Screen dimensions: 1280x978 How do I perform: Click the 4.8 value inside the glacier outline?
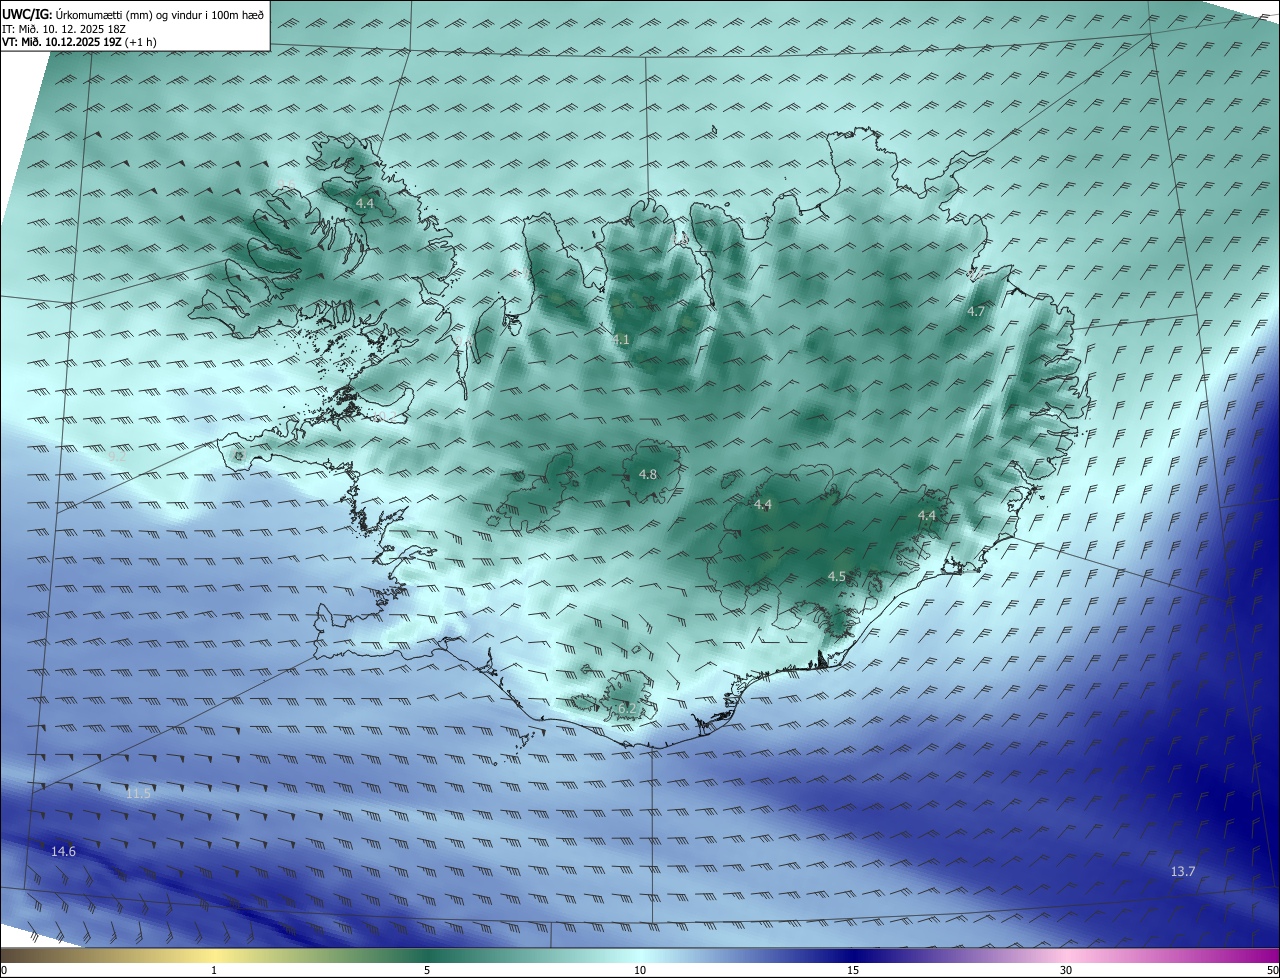pyautogui.click(x=648, y=475)
